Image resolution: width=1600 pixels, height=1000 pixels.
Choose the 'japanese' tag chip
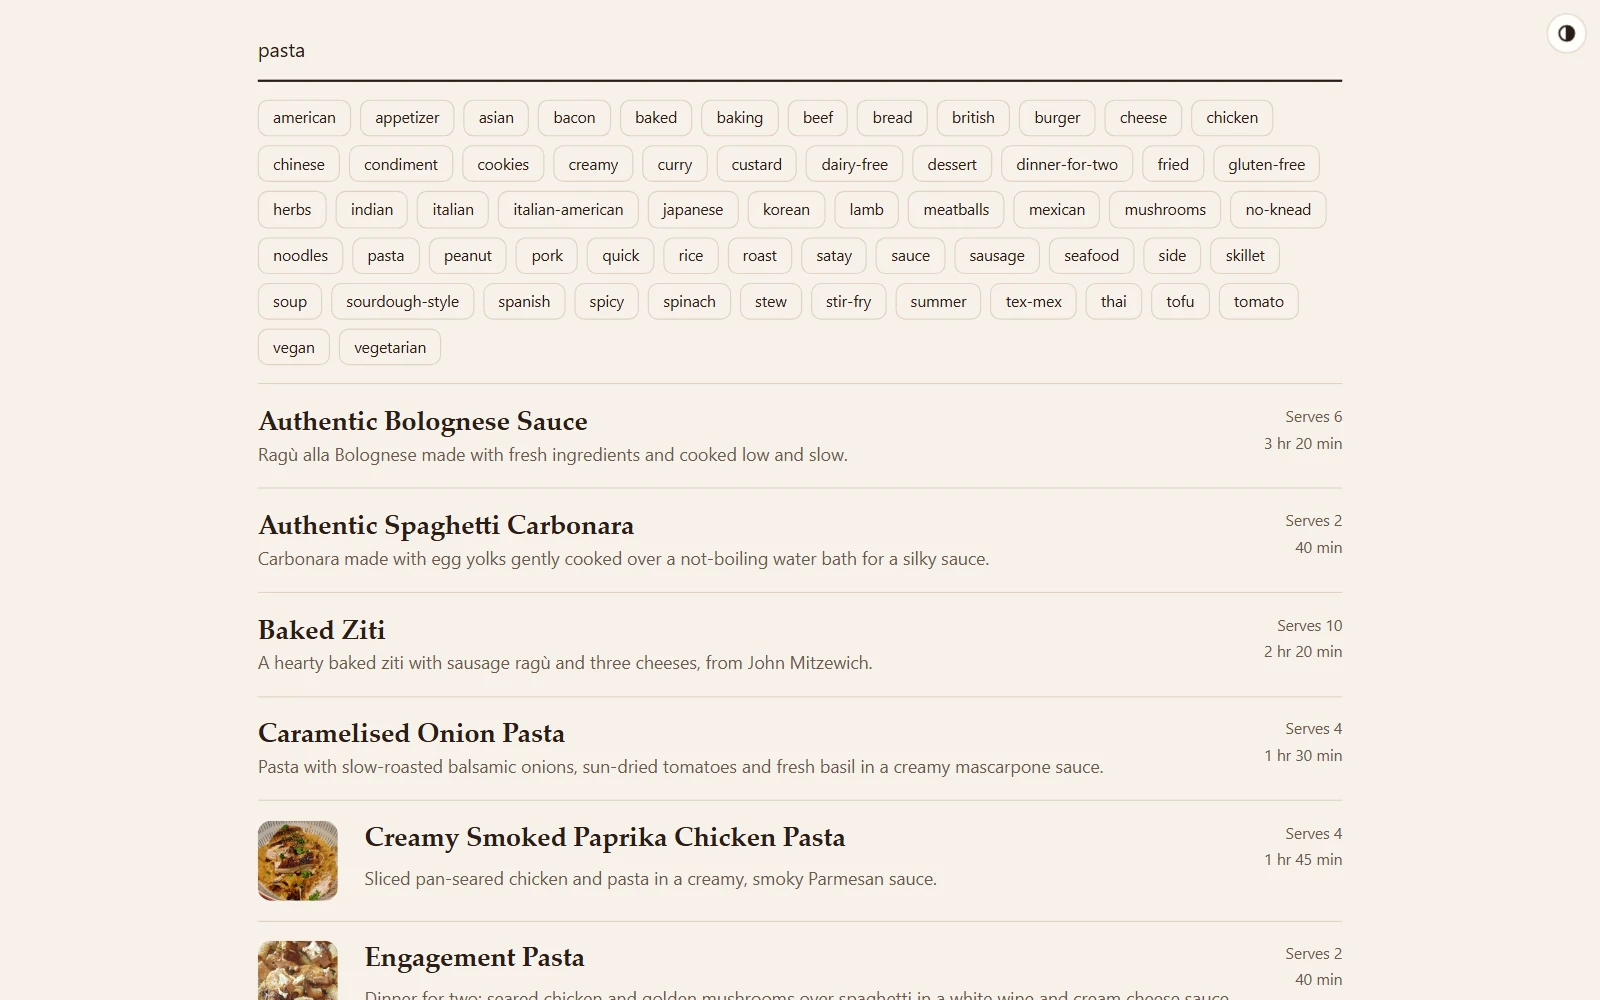click(x=692, y=210)
